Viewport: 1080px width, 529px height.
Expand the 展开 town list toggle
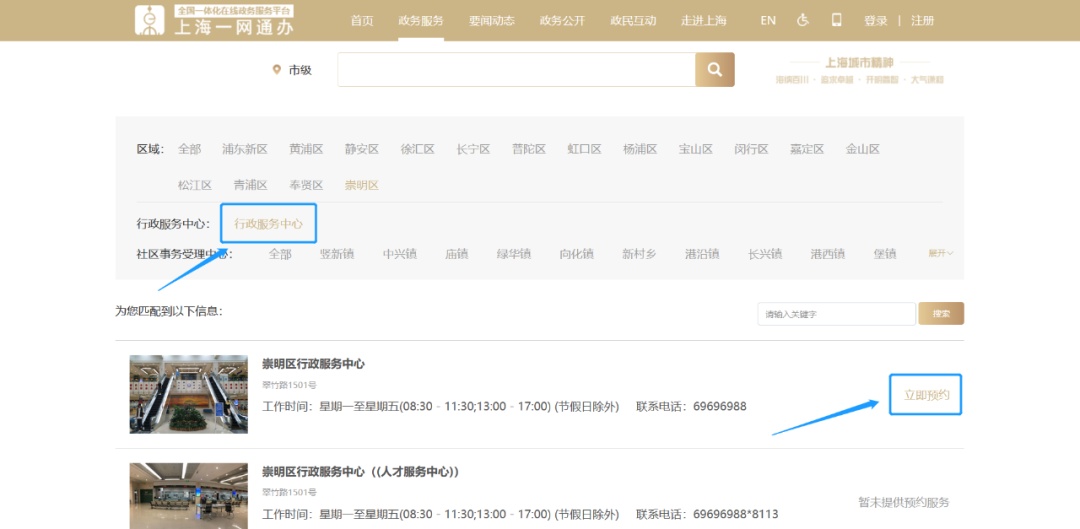tap(940, 254)
